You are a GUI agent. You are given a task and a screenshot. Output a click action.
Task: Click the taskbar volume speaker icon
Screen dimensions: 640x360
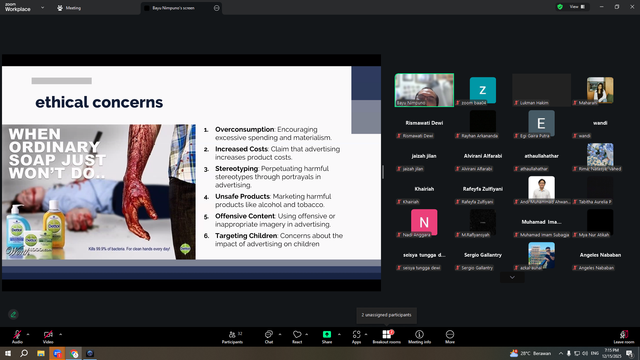(585, 353)
